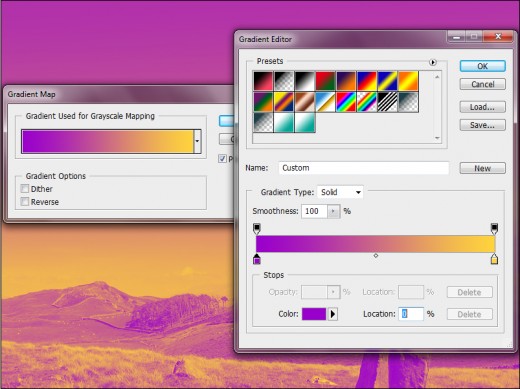Click the Gradient Map title bar text
Image resolution: width=520 pixels, height=389 pixels.
pos(32,94)
